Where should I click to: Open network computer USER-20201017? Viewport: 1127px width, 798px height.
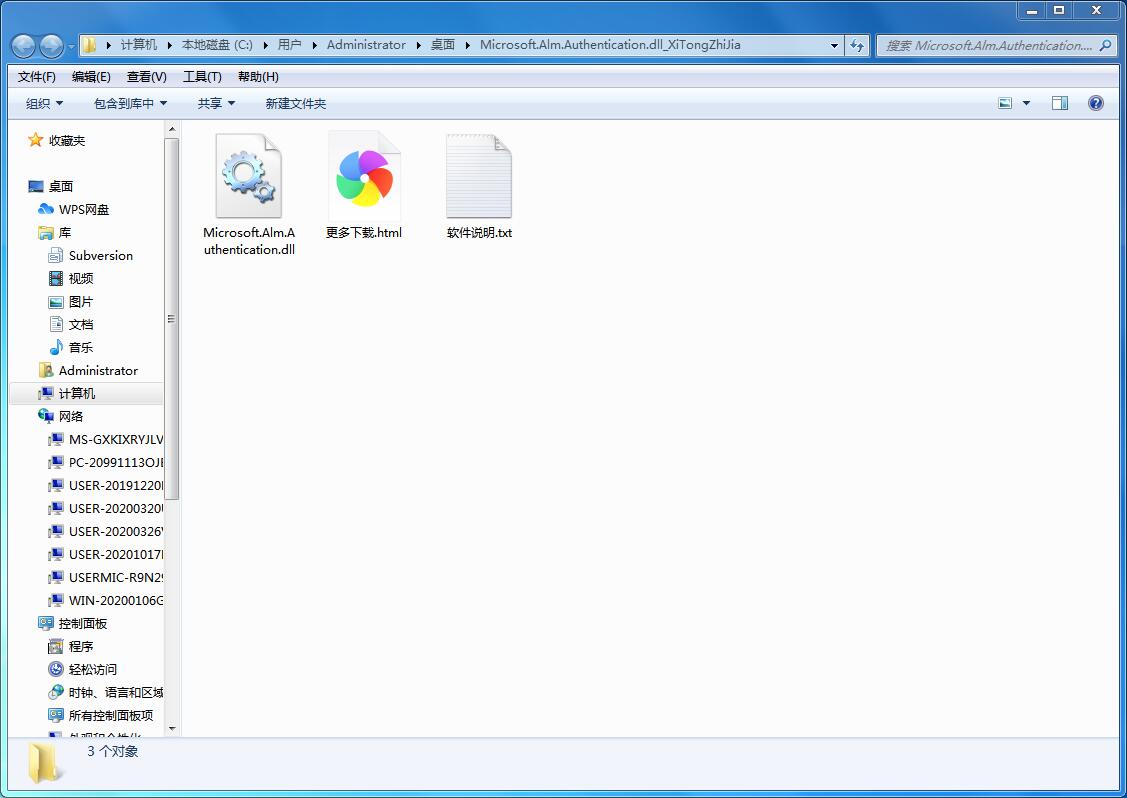click(116, 555)
